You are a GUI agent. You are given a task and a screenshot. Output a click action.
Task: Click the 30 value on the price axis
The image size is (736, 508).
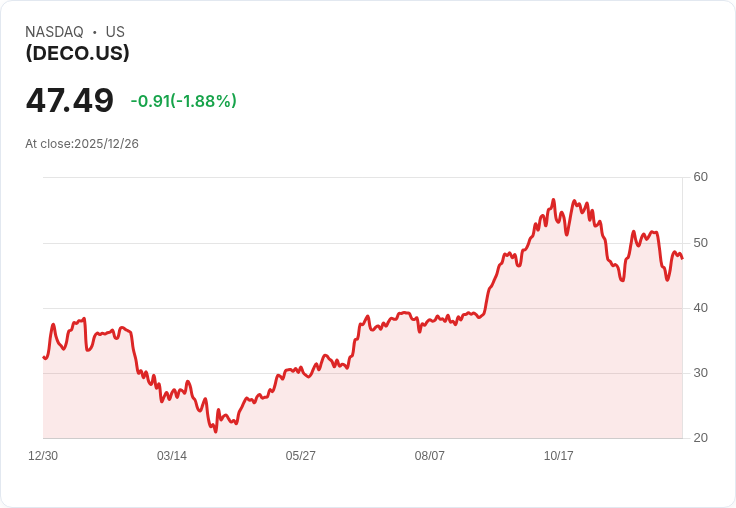(700, 373)
